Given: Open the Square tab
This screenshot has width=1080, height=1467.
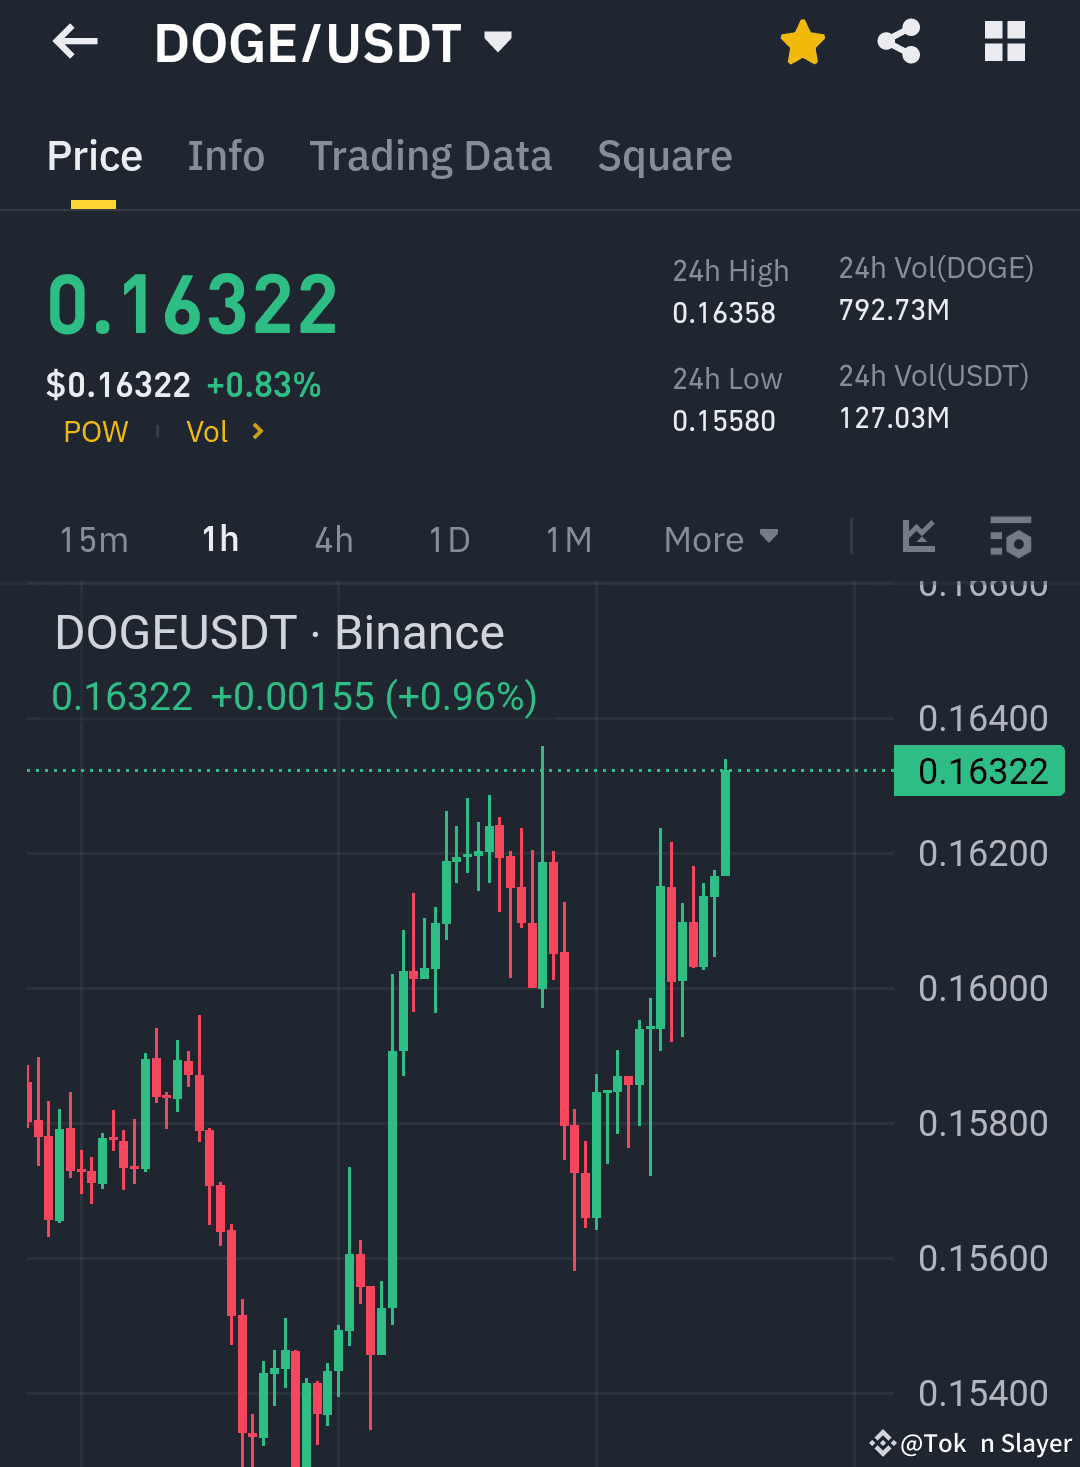Looking at the screenshot, I should tap(664, 156).
